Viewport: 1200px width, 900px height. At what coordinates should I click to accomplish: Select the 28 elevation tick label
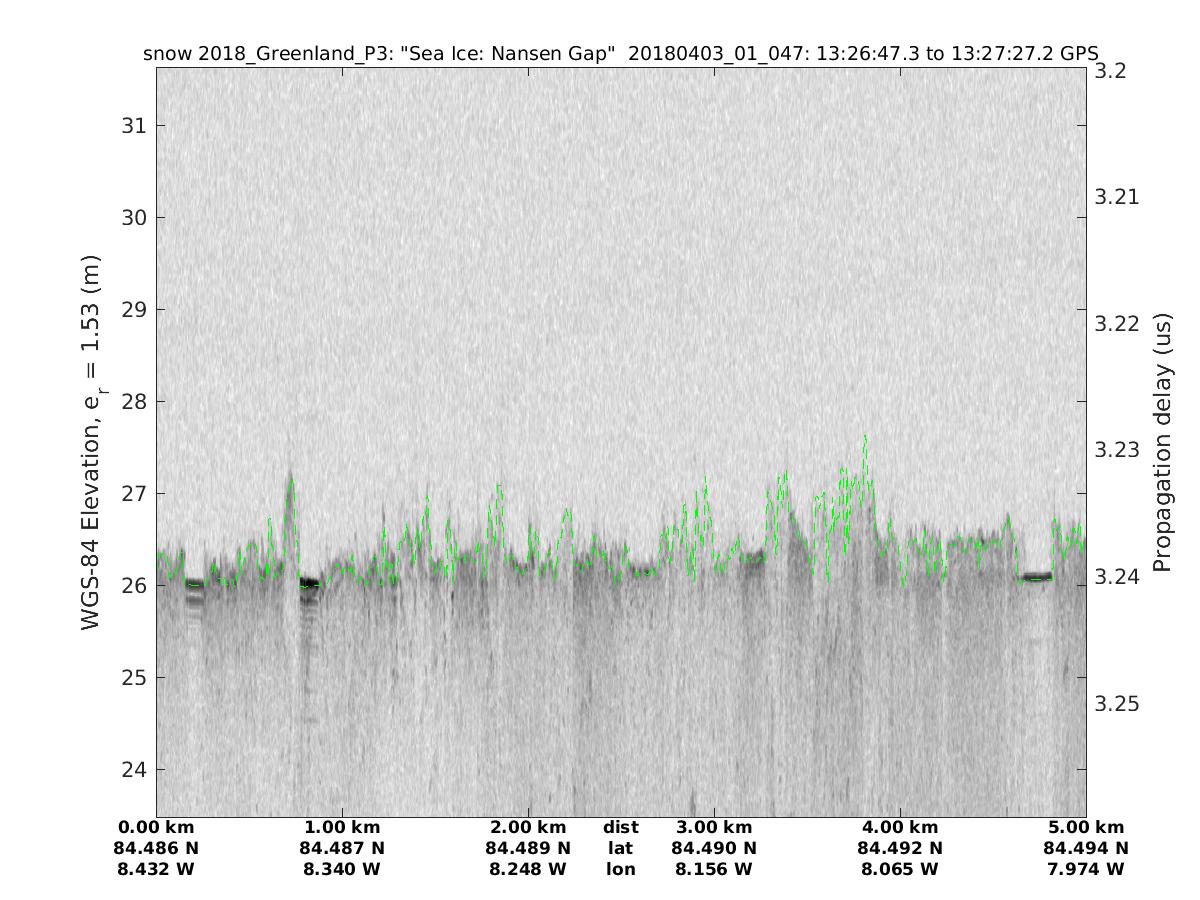[132, 402]
